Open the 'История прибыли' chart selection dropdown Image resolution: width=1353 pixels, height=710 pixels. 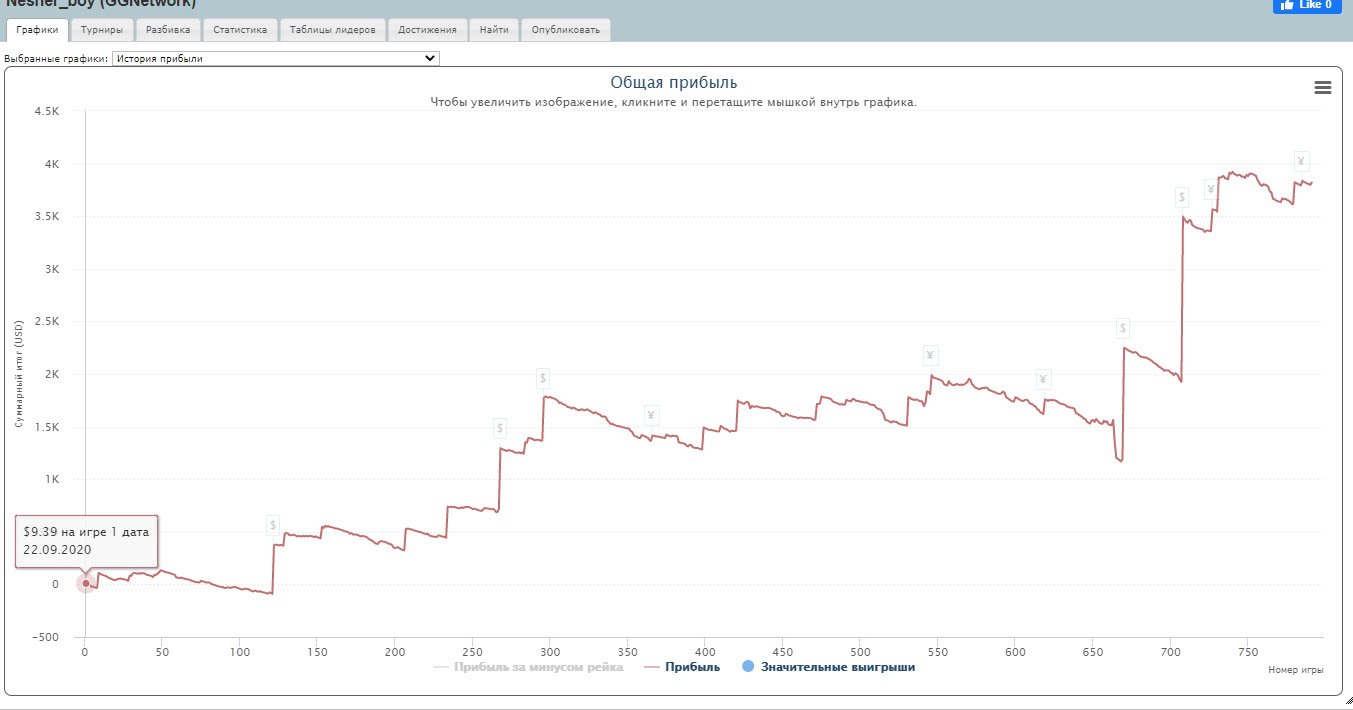click(275, 58)
